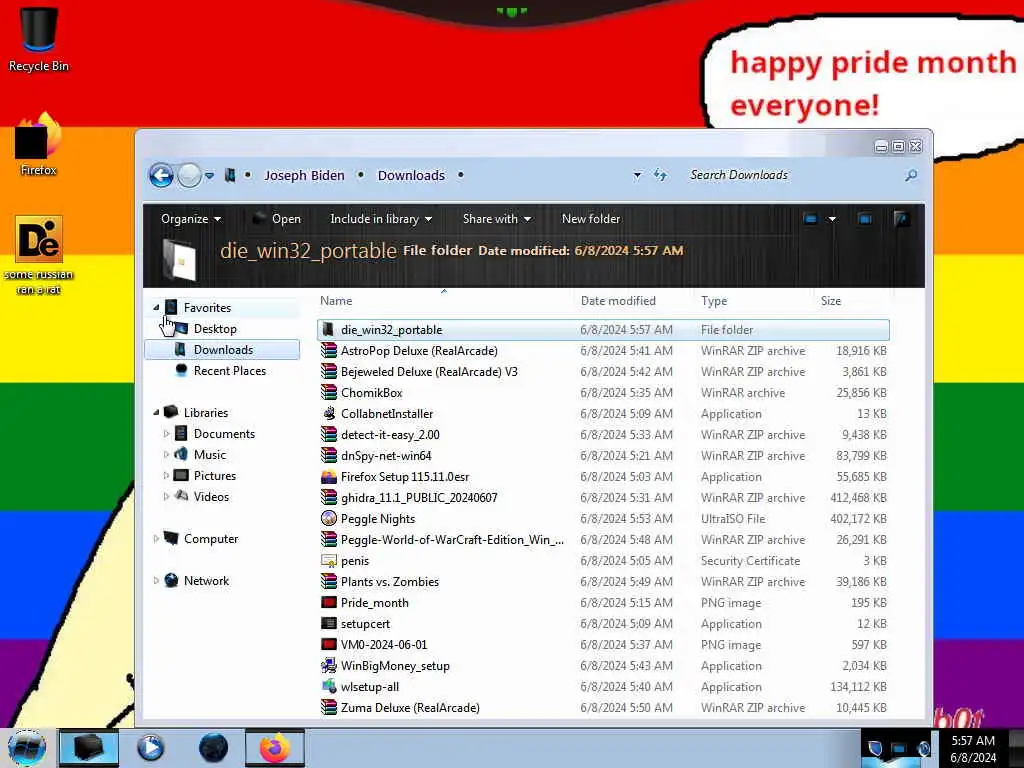Viewport: 1024px width, 768px height.
Task: Toggle the preview pane icon
Action: point(865,219)
